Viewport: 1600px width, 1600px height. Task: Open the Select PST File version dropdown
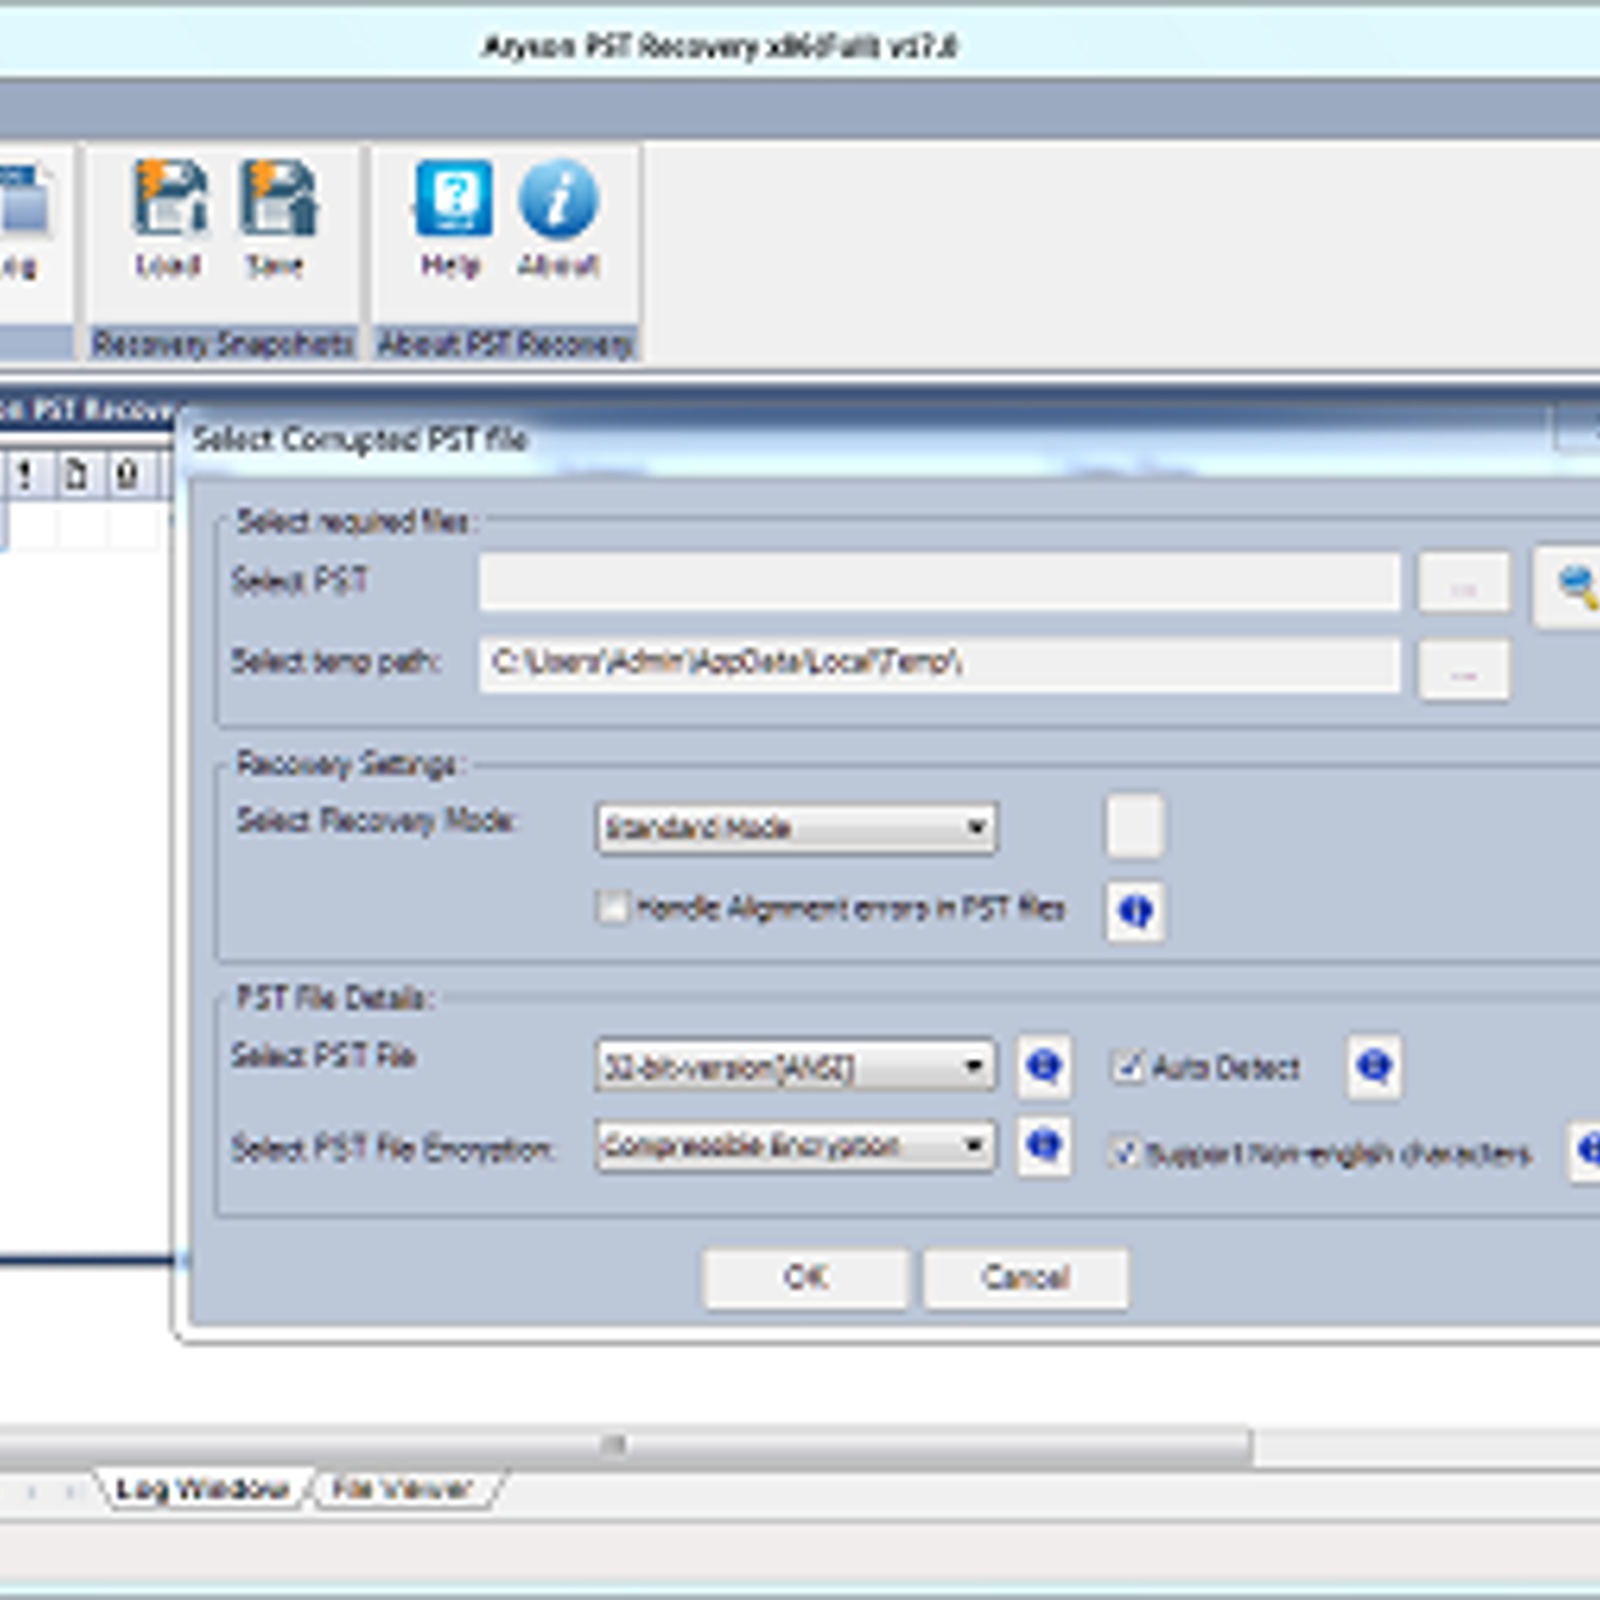(x=976, y=1066)
